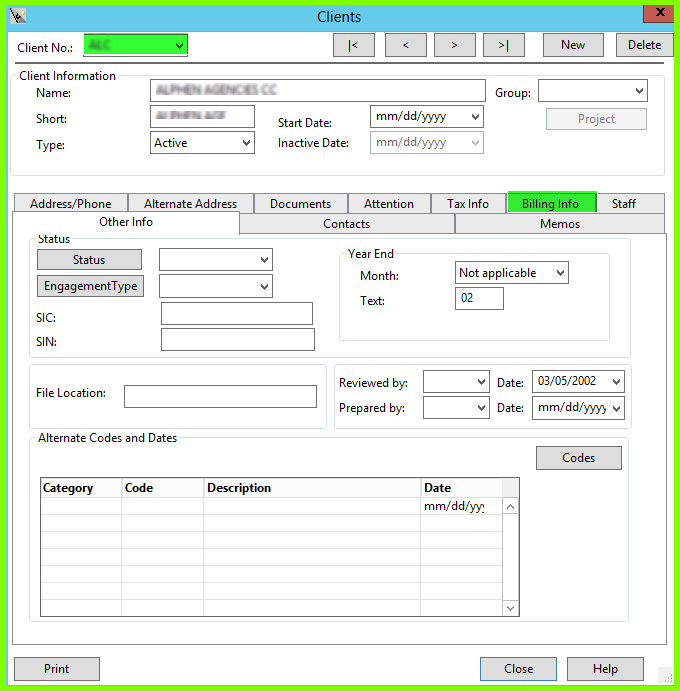Viewport: 680px width, 691px height.
Task: Click the SIC input field
Action: tap(237, 314)
